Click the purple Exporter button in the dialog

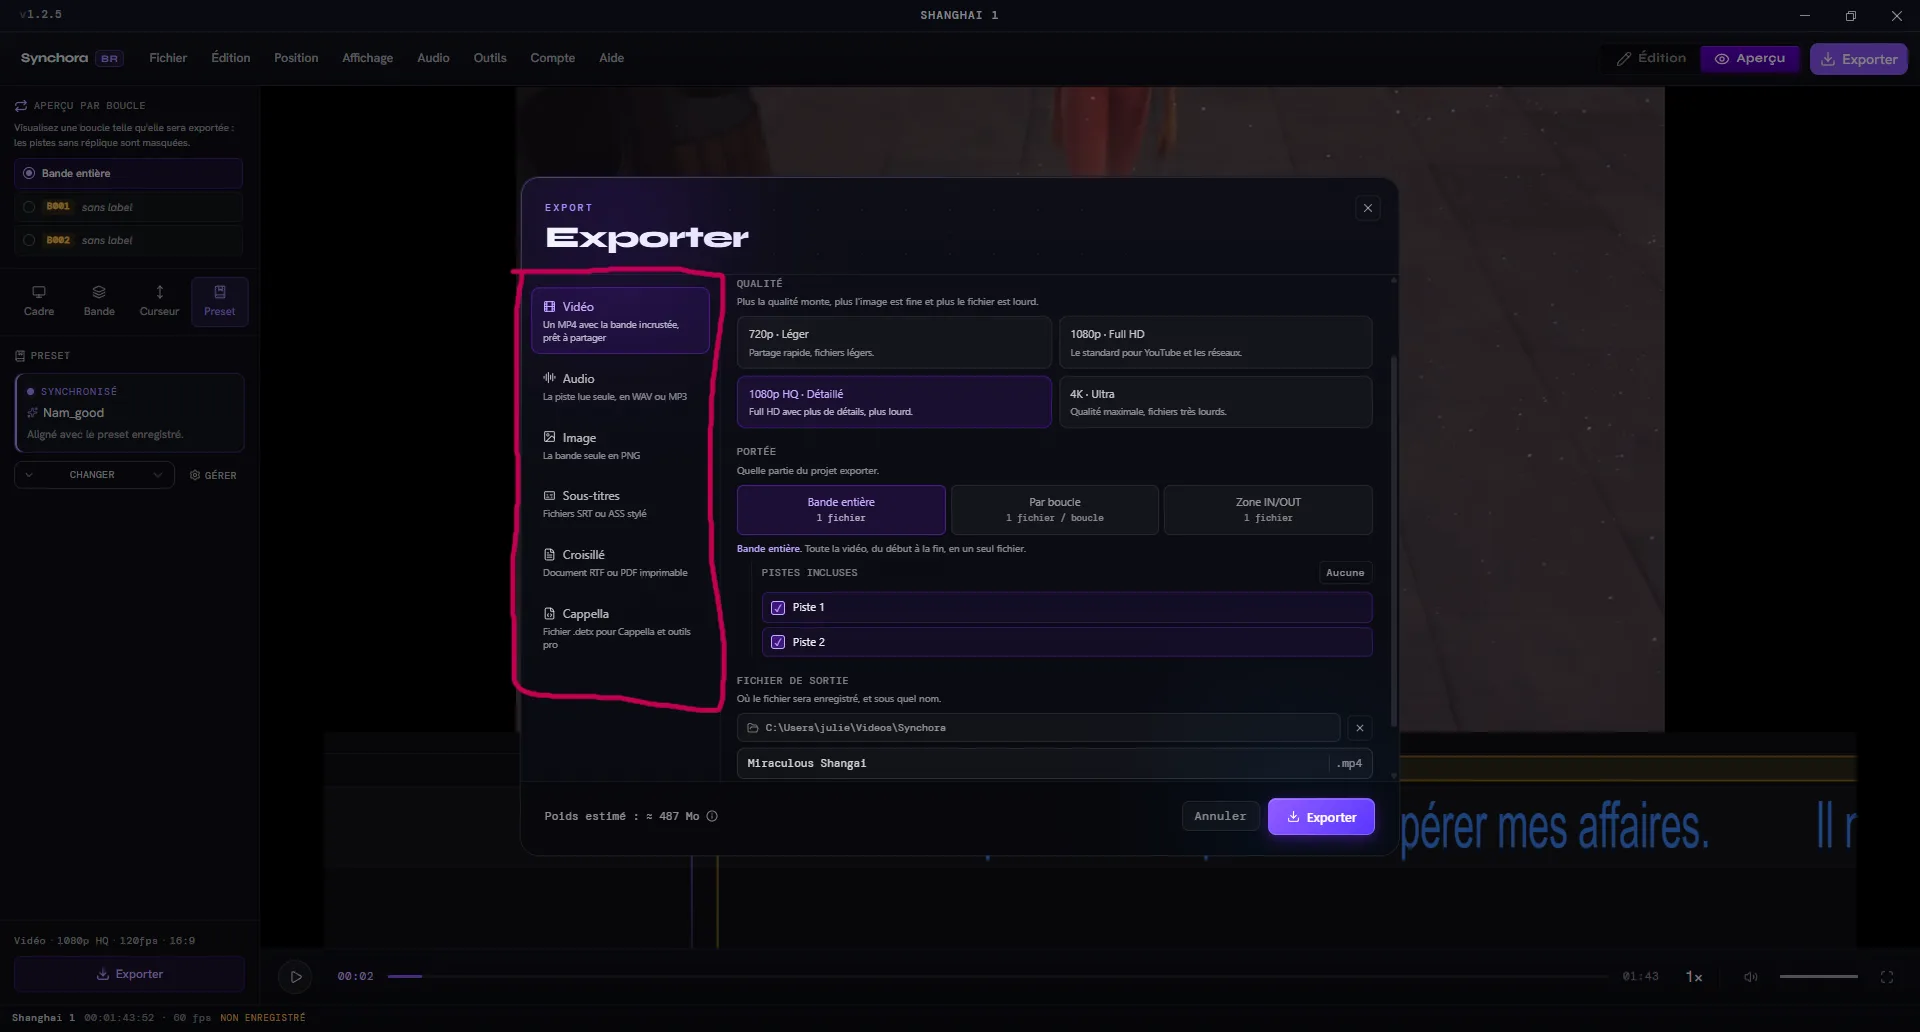(x=1321, y=817)
